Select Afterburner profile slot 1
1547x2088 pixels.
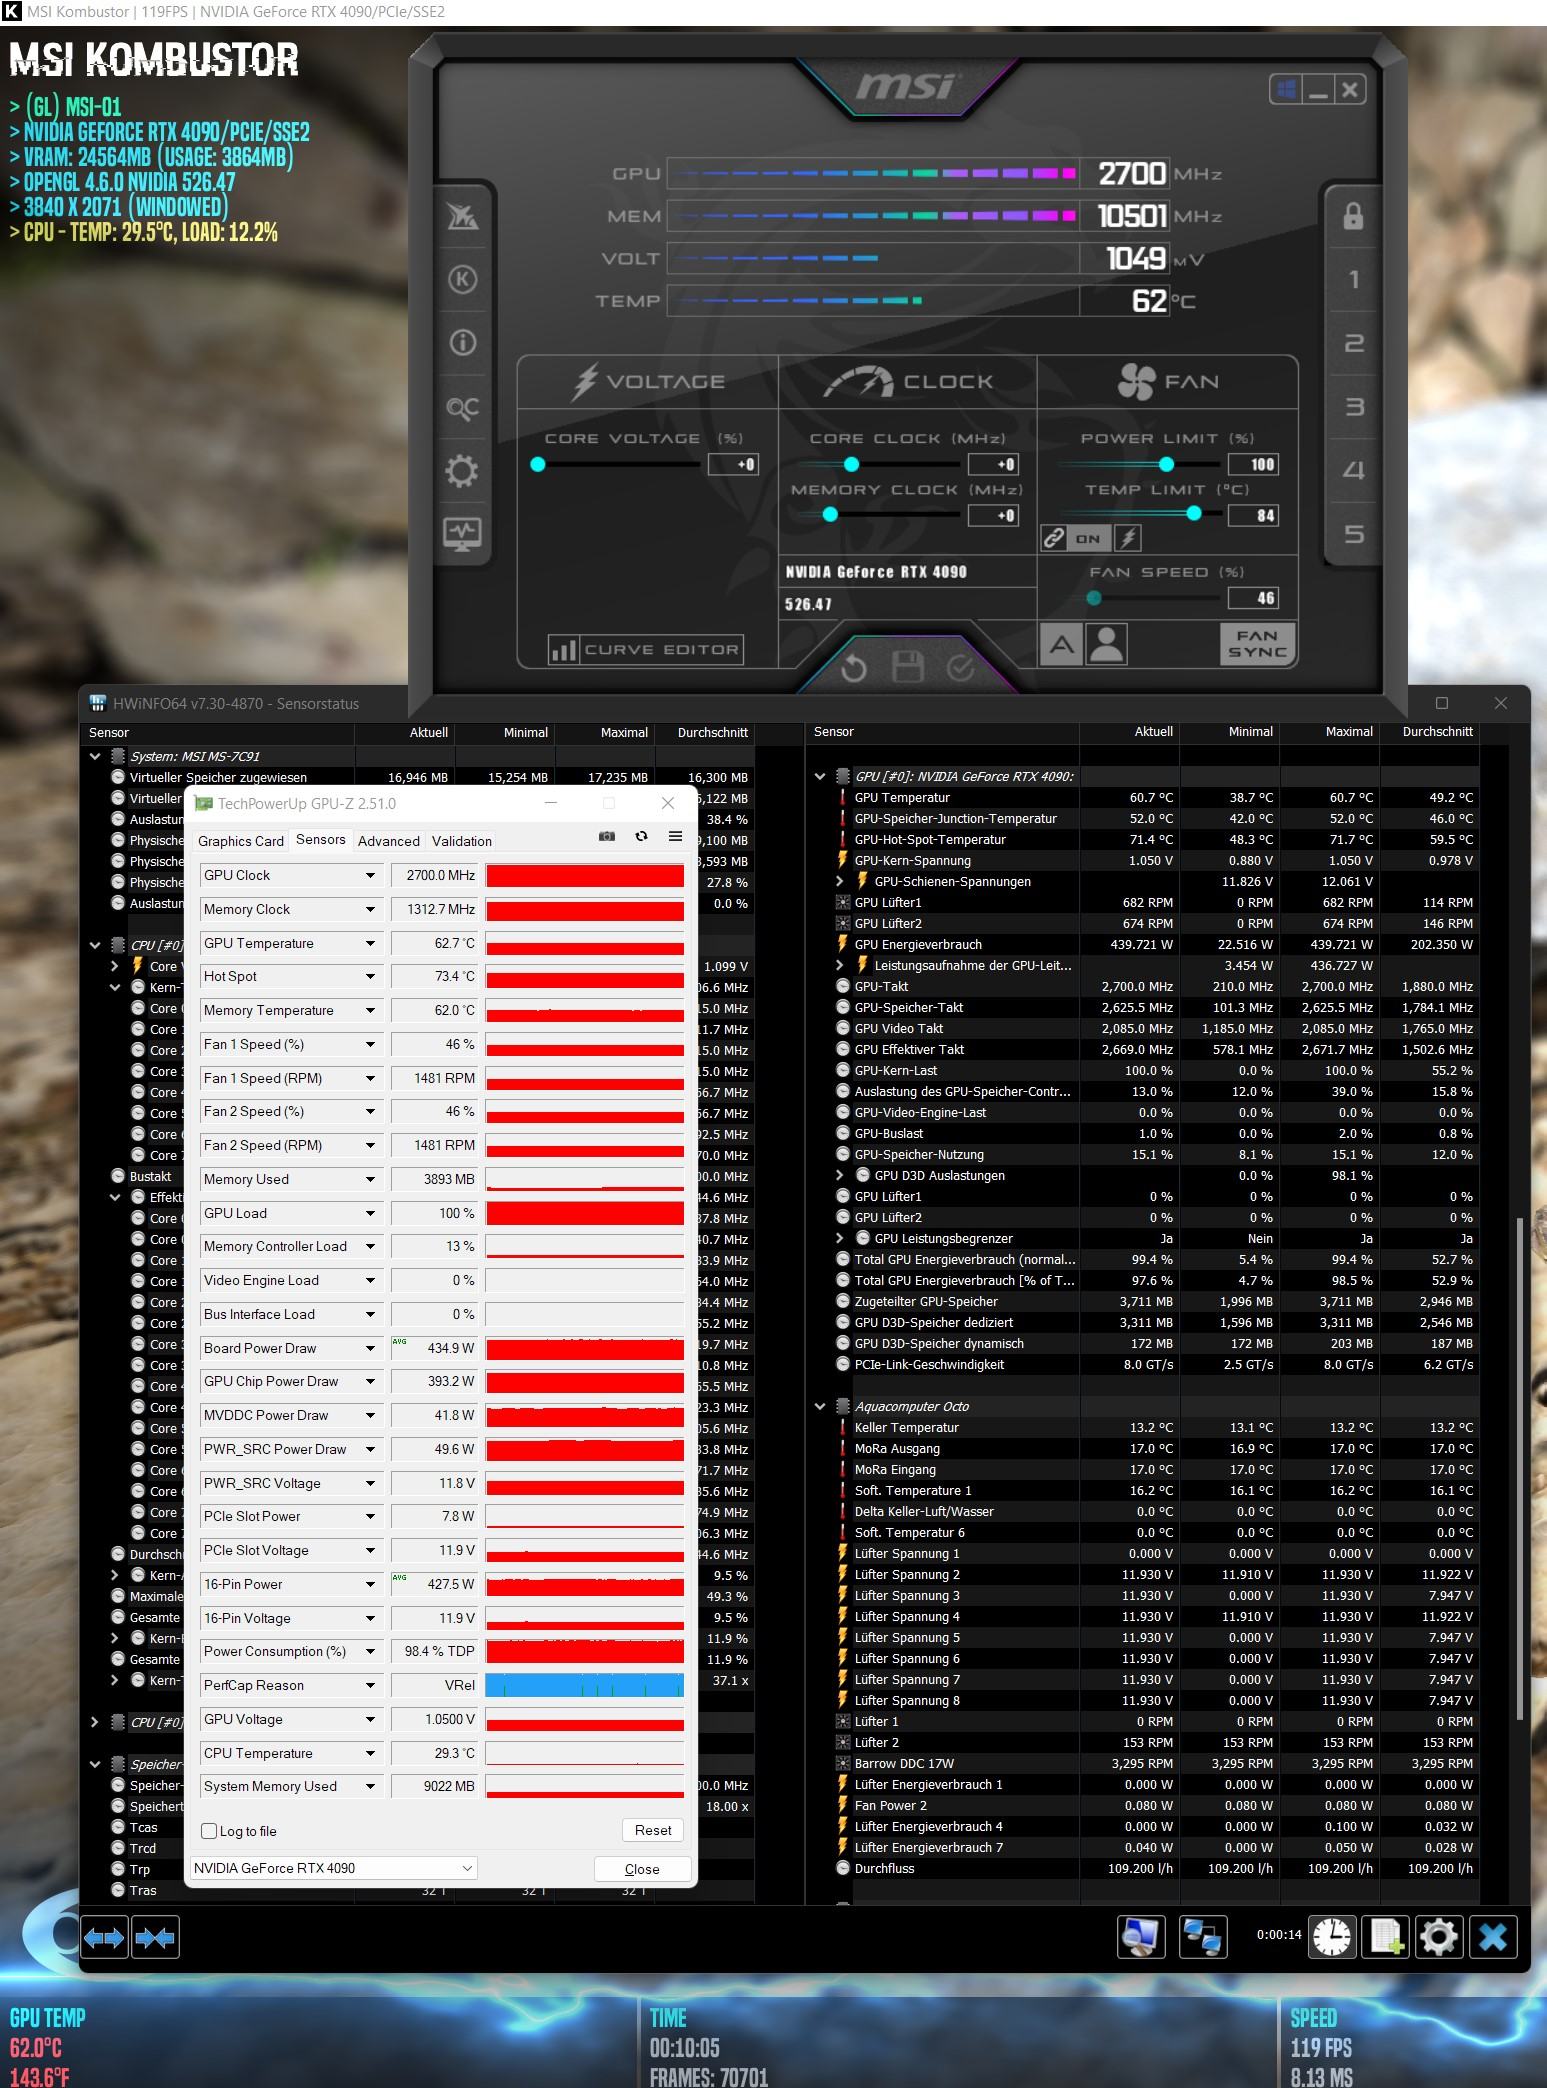click(1353, 279)
